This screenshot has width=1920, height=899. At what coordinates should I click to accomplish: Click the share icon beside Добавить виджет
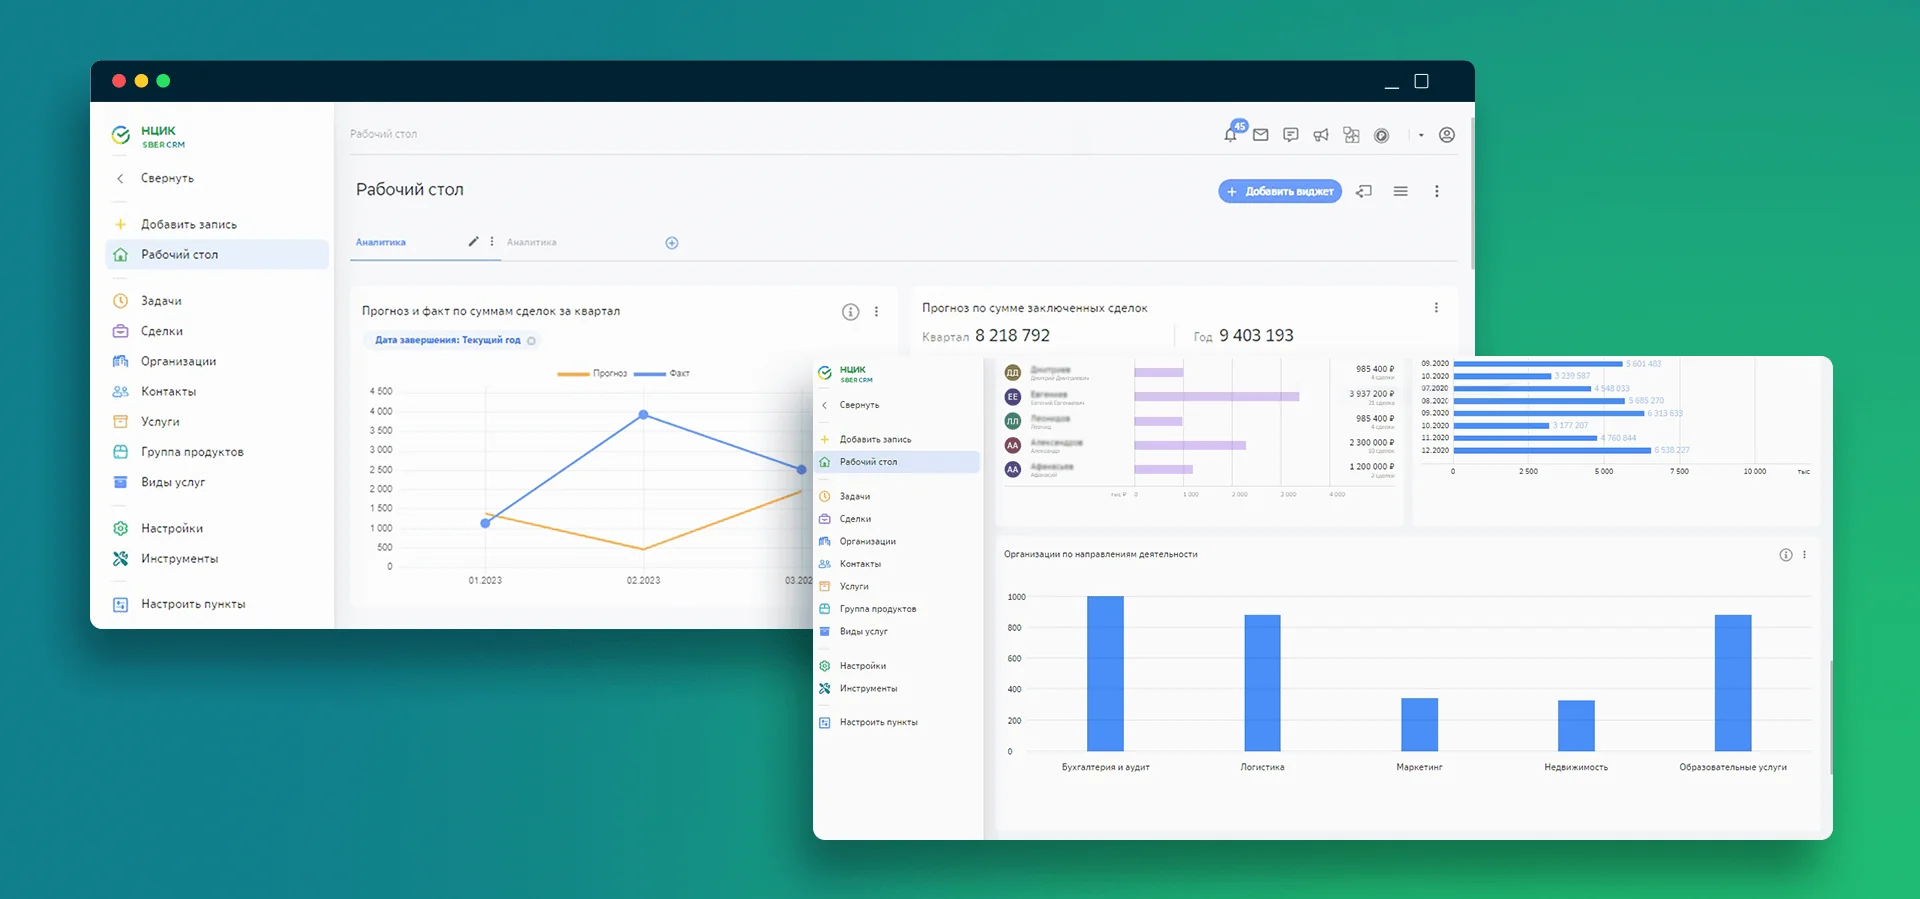tap(1364, 191)
